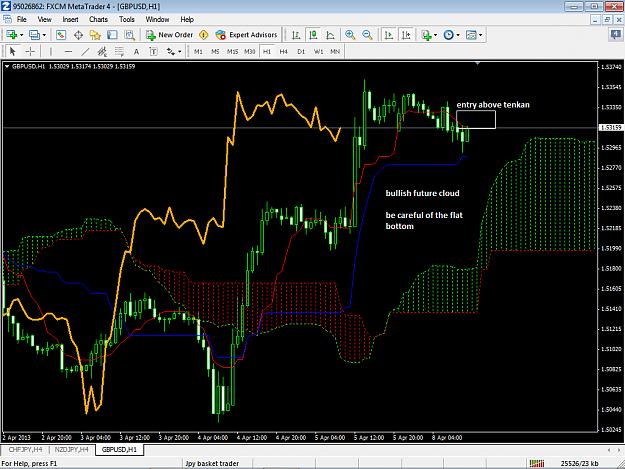Switch to the CHFJPY,H4 chart tab
This screenshot has height=469, width=625.
pos(26,449)
